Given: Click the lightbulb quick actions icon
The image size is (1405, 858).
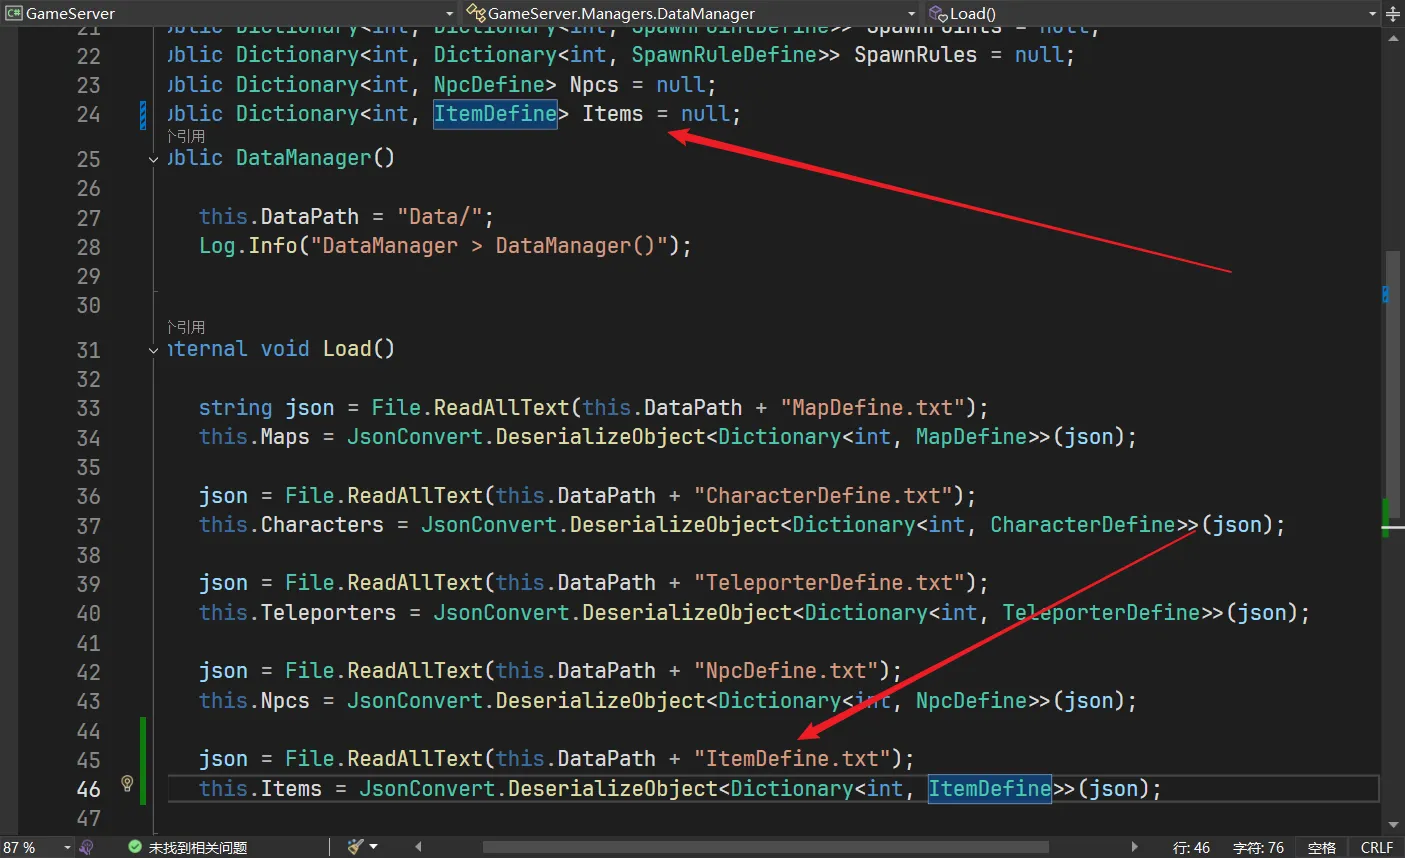Looking at the screenshot, I should pyautogui.click(x=127, y=783).
